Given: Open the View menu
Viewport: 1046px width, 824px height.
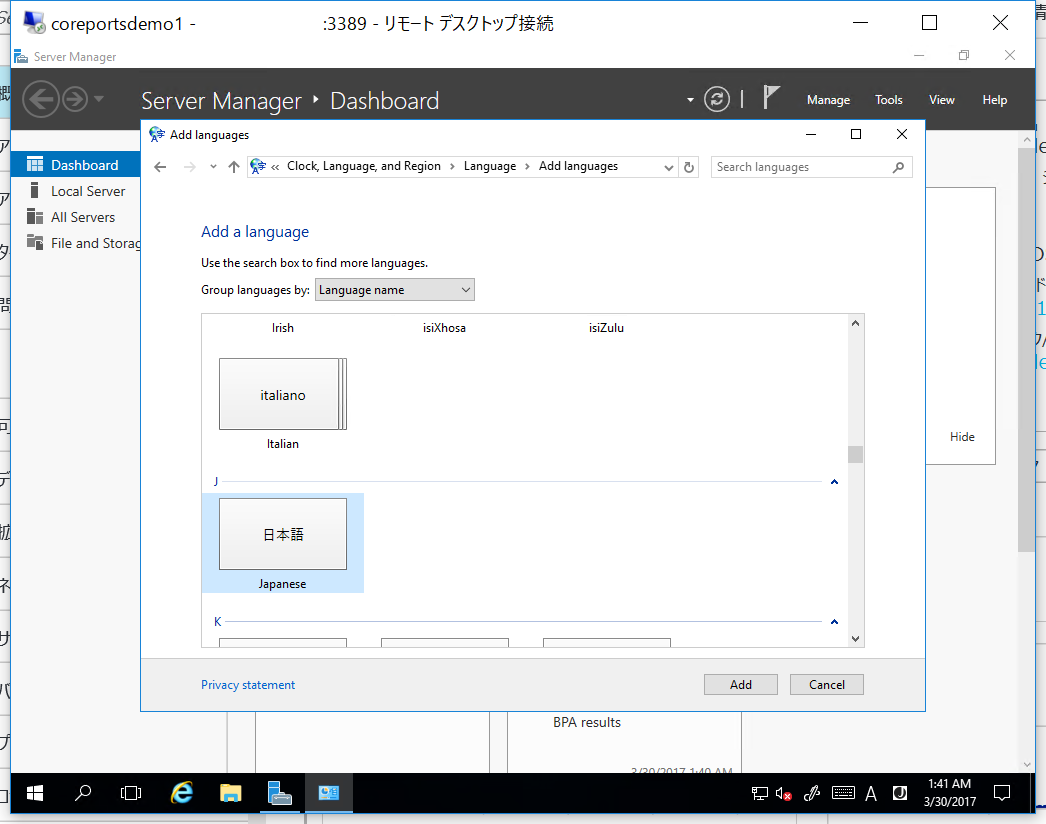Looking at the screenshot, I should pyautogui.click(x=941, y=99).
